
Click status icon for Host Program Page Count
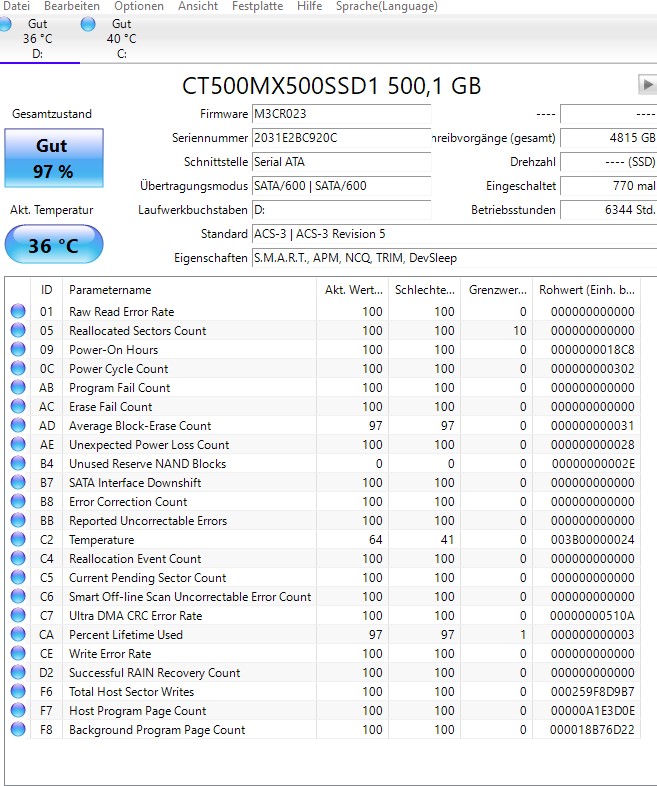tap(18, 711)
